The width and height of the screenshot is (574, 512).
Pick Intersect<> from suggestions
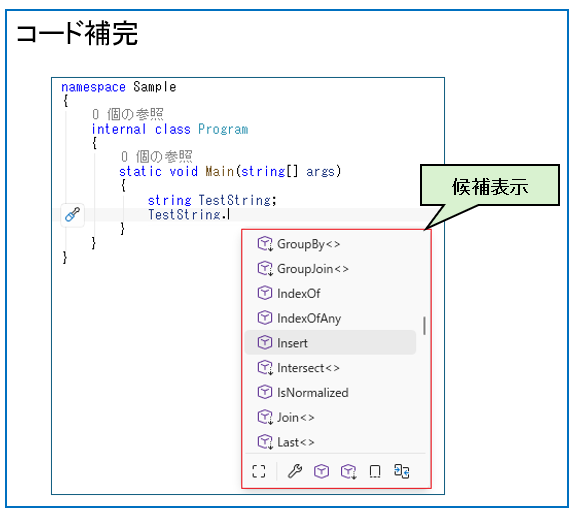(x=330, y=368)
